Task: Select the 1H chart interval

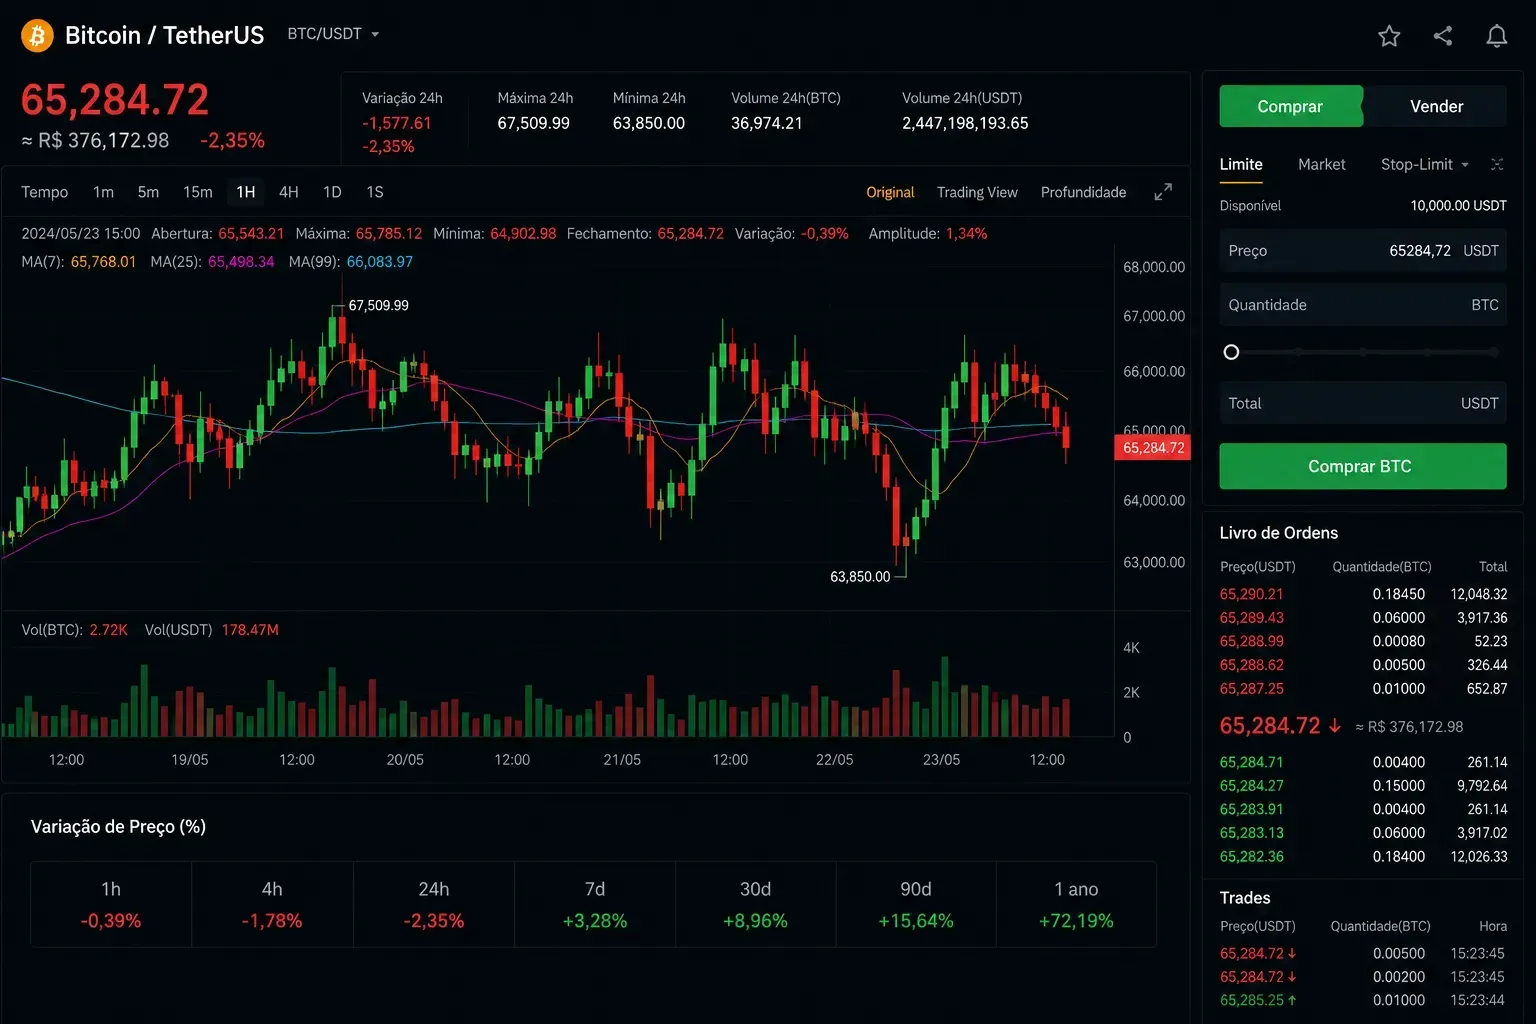Action: (x=246, y=192)
